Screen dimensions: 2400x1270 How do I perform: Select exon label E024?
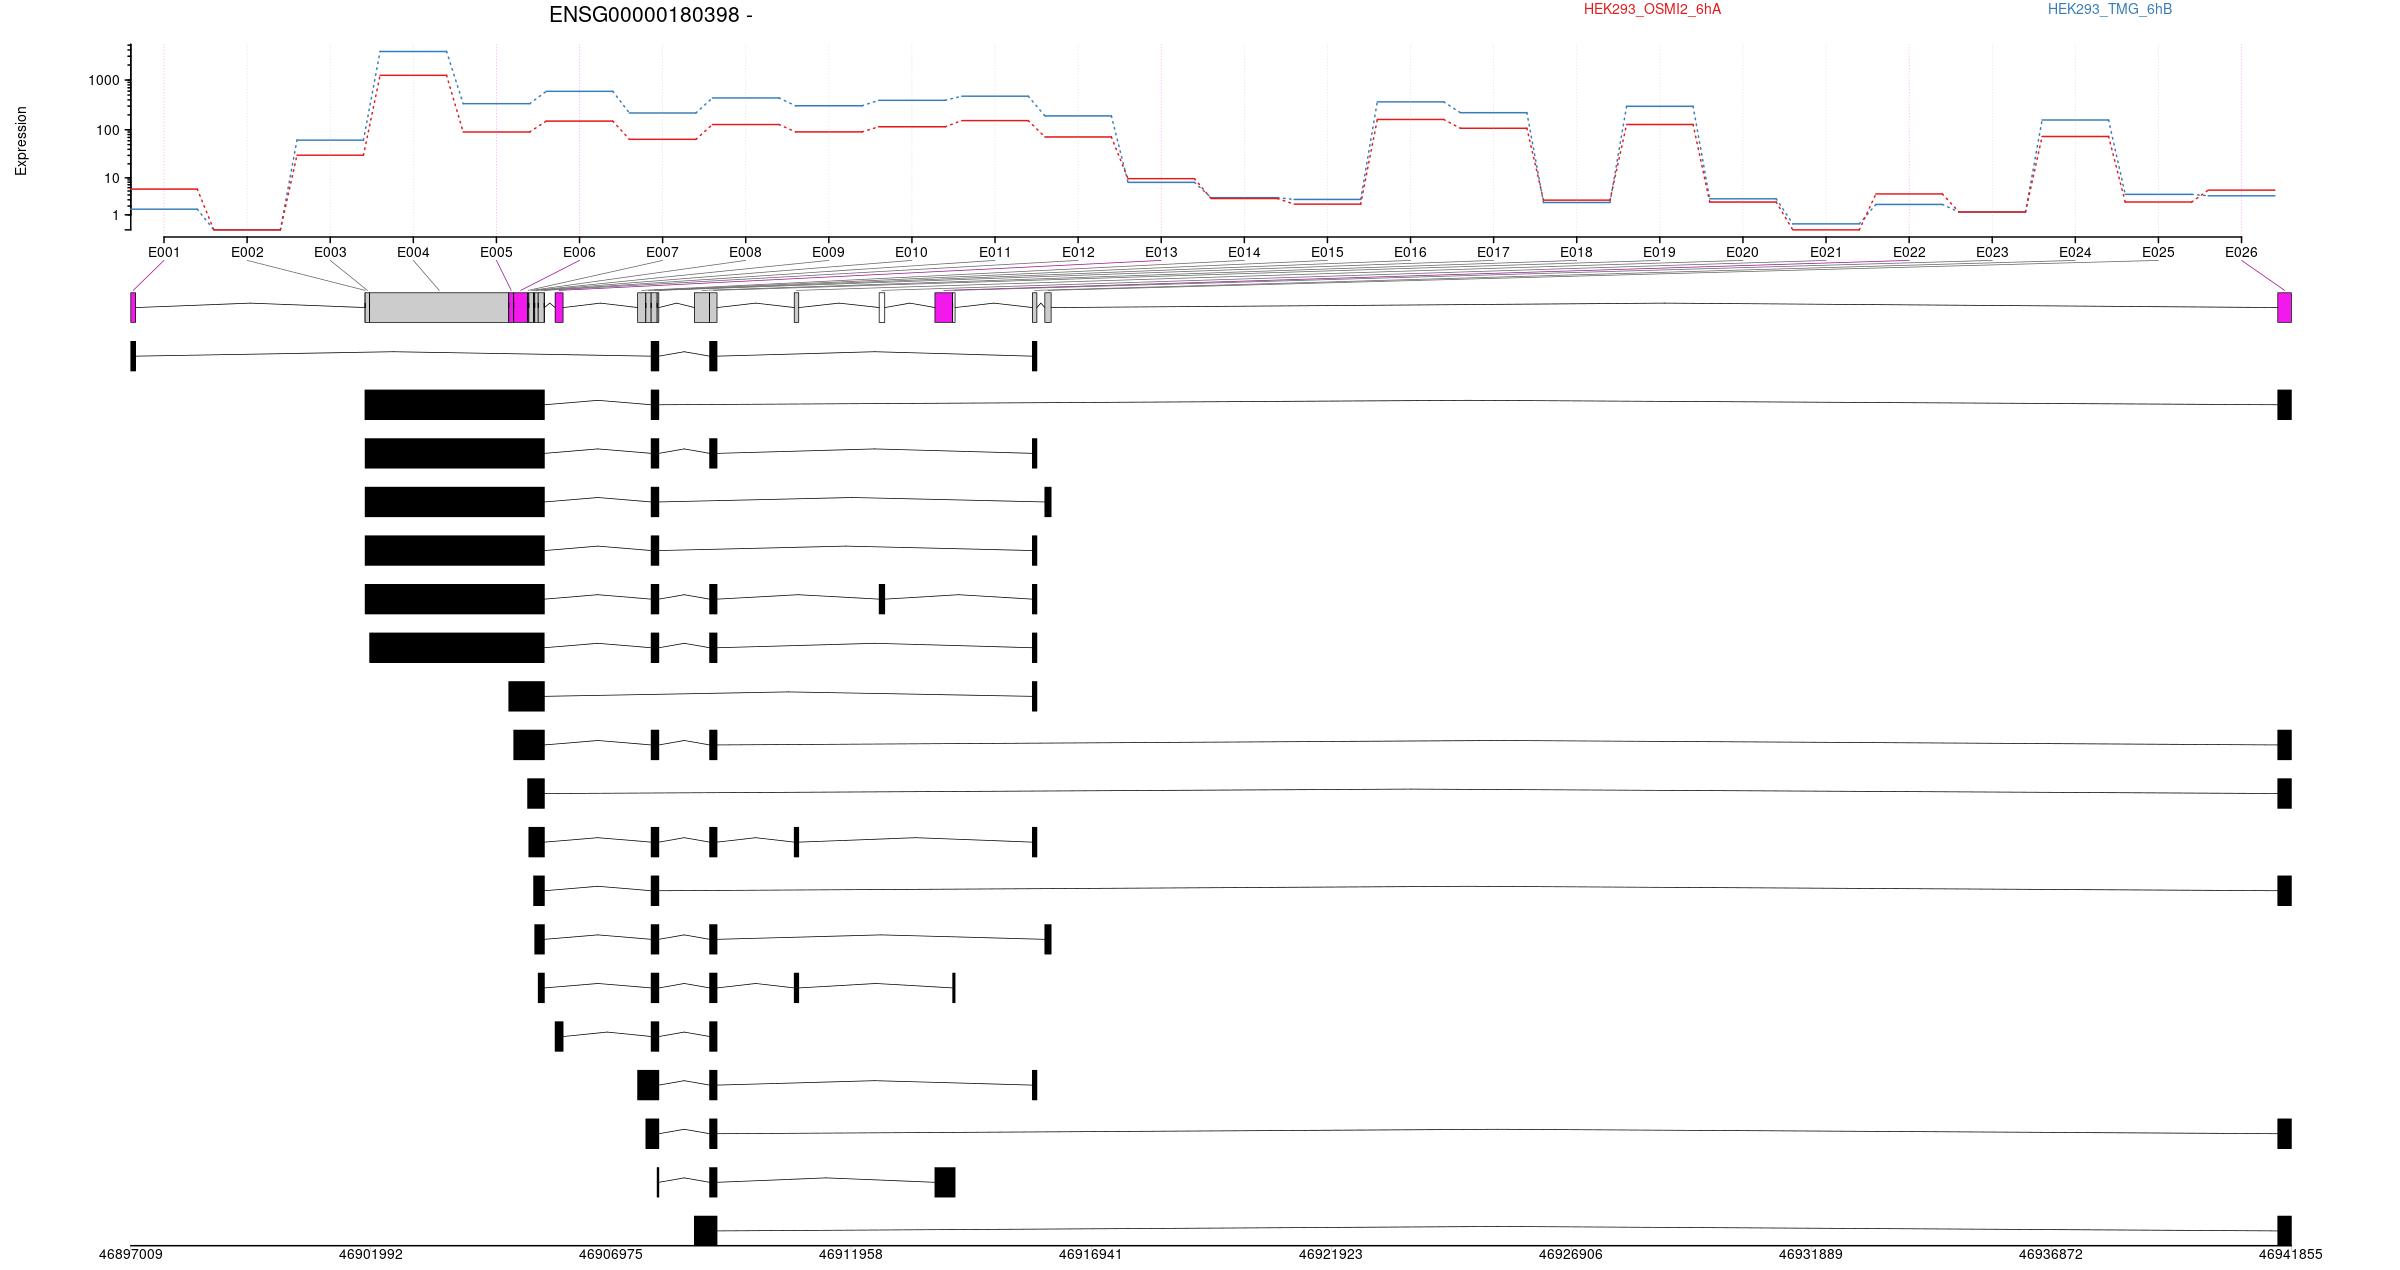2075,253
